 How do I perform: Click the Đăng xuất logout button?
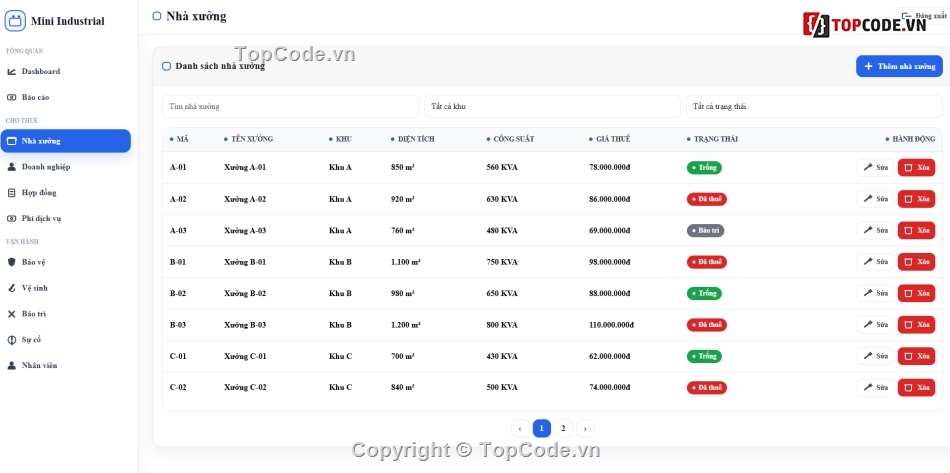tap(922, 16)
